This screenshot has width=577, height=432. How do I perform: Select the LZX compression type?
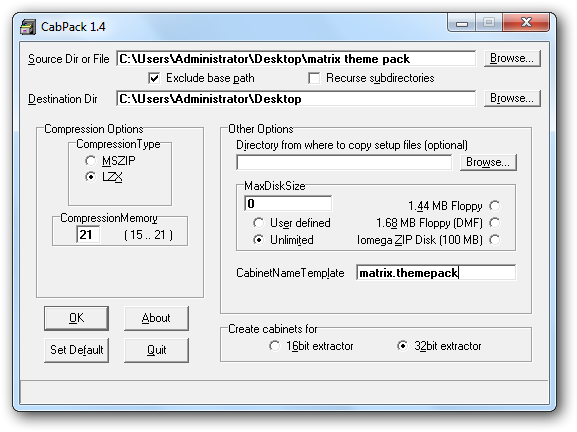[x=90, y=177]
